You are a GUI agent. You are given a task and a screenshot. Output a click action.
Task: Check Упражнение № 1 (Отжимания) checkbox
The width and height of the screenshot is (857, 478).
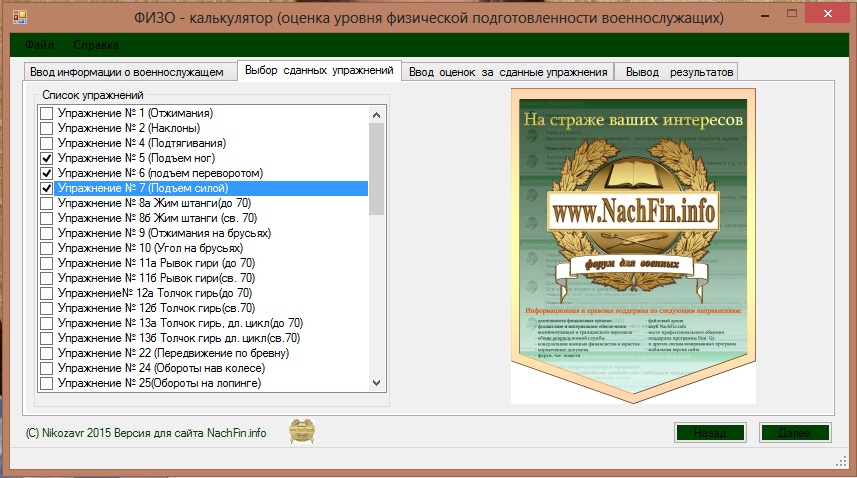tap(46, 113)
